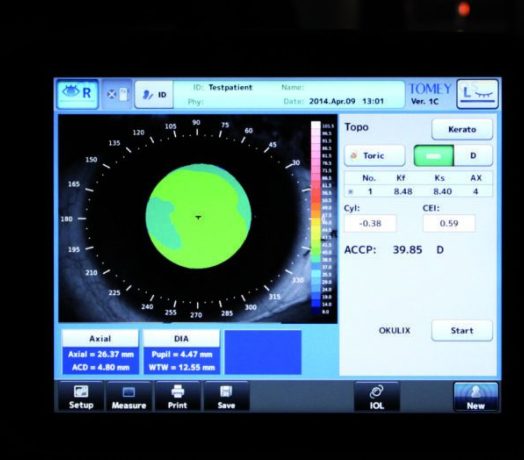Image resolution: width=524 pixels, height=460 pixels.
Task: Select the right eye R button
Action: point(78,94)
